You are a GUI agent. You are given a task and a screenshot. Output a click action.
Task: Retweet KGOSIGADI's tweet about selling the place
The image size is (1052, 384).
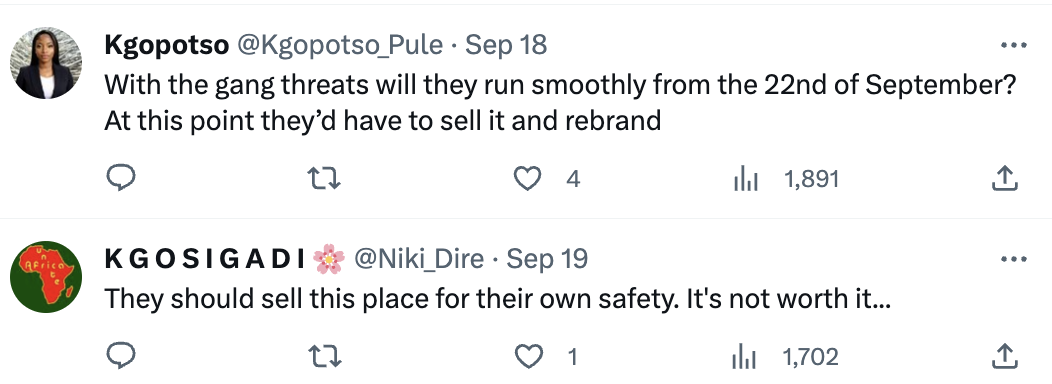[x=323, y=357]
